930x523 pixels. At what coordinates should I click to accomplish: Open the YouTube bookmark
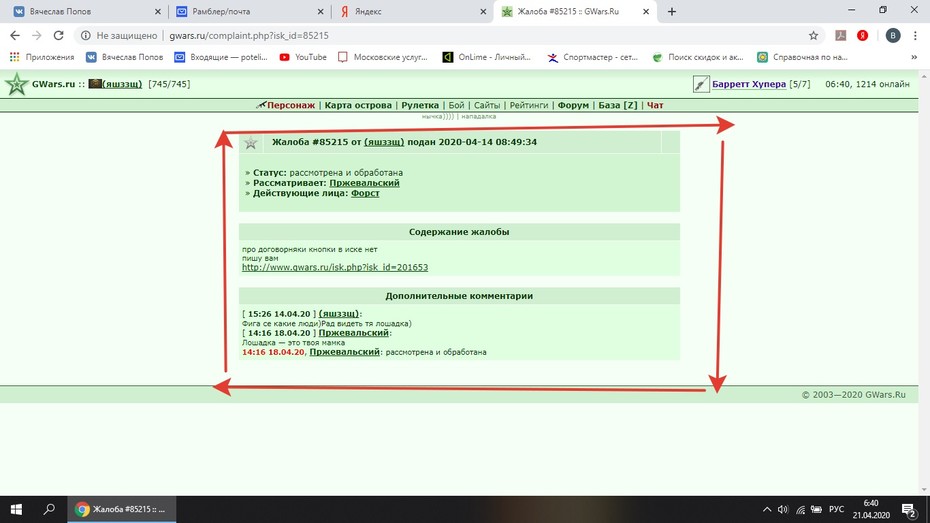[x=303, y=57]
